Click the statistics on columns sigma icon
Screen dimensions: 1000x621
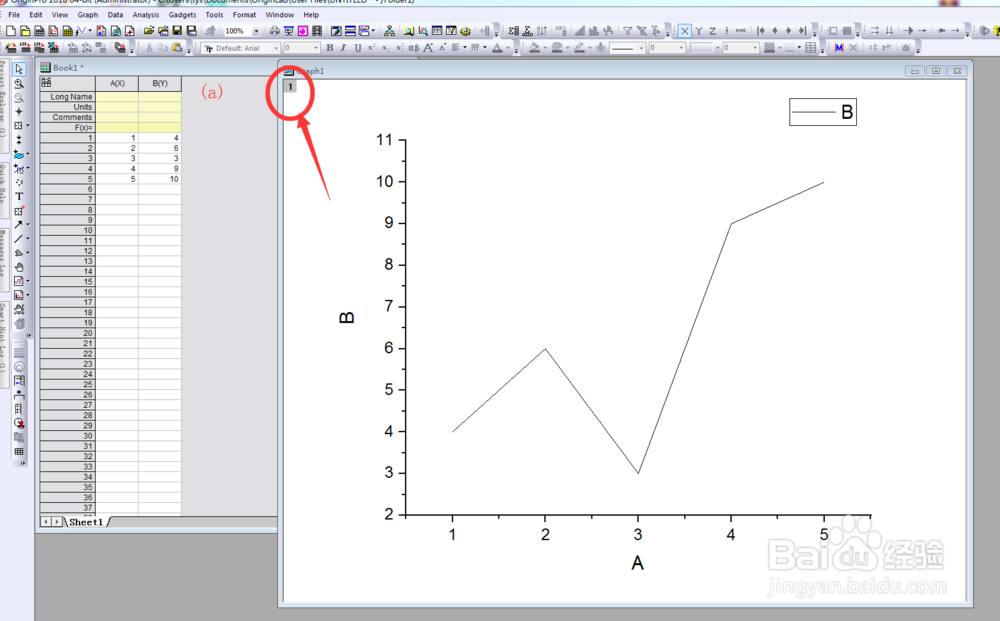click(513, 31)
